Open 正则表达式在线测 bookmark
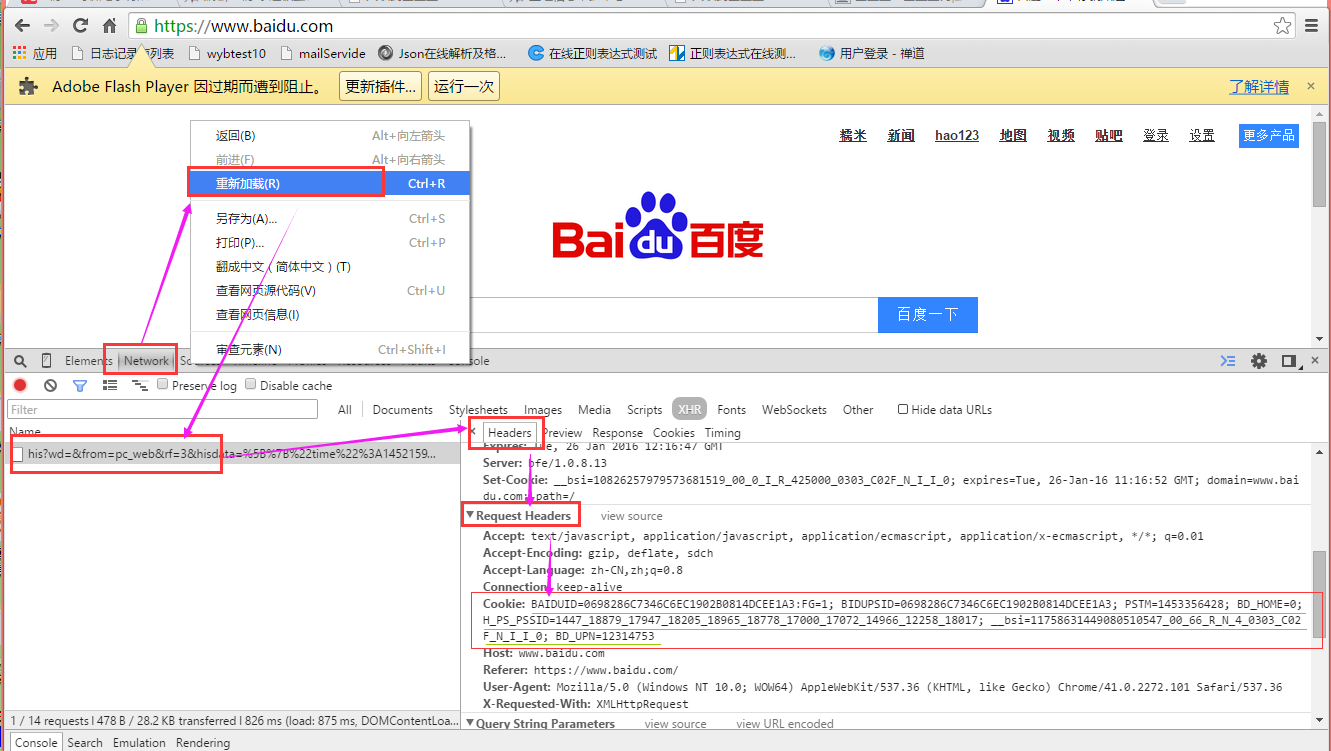The width and height of the screenshot is (1331, 751). (733, 54)
